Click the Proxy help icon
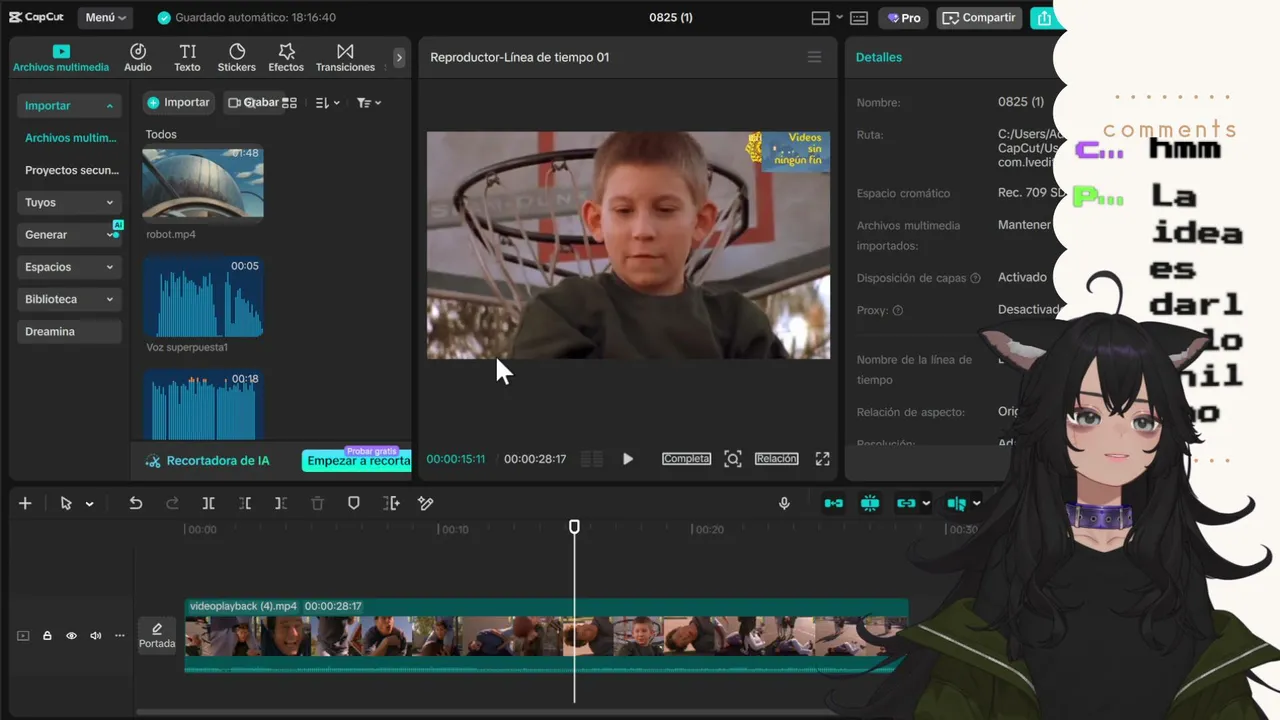This screenshot has height=720, width=1280. [897, 311]
